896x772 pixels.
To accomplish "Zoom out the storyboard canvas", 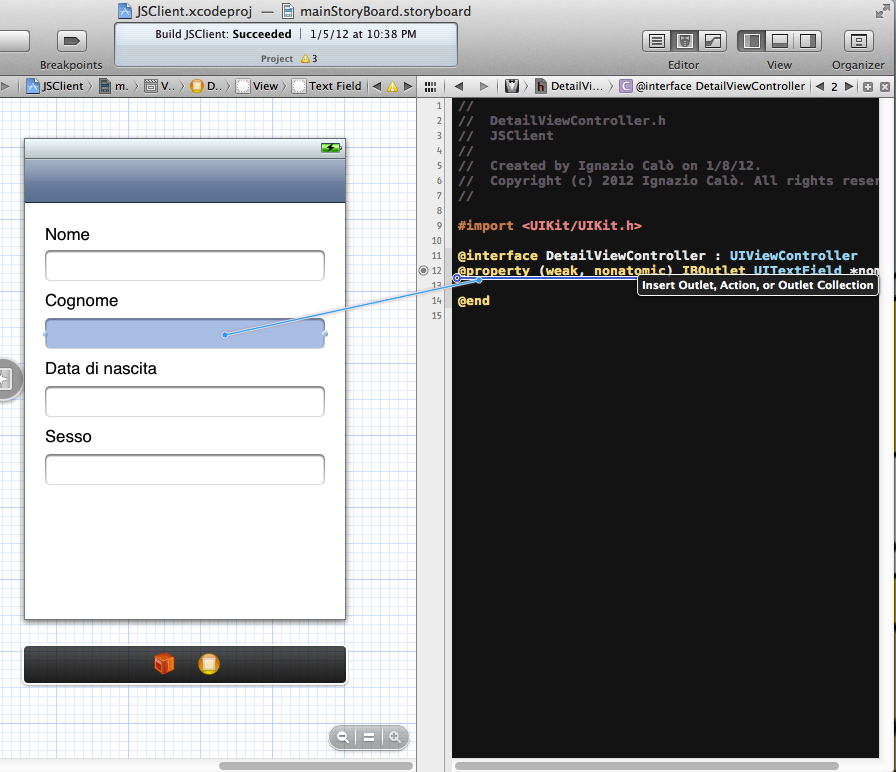I will click(343, 737).
